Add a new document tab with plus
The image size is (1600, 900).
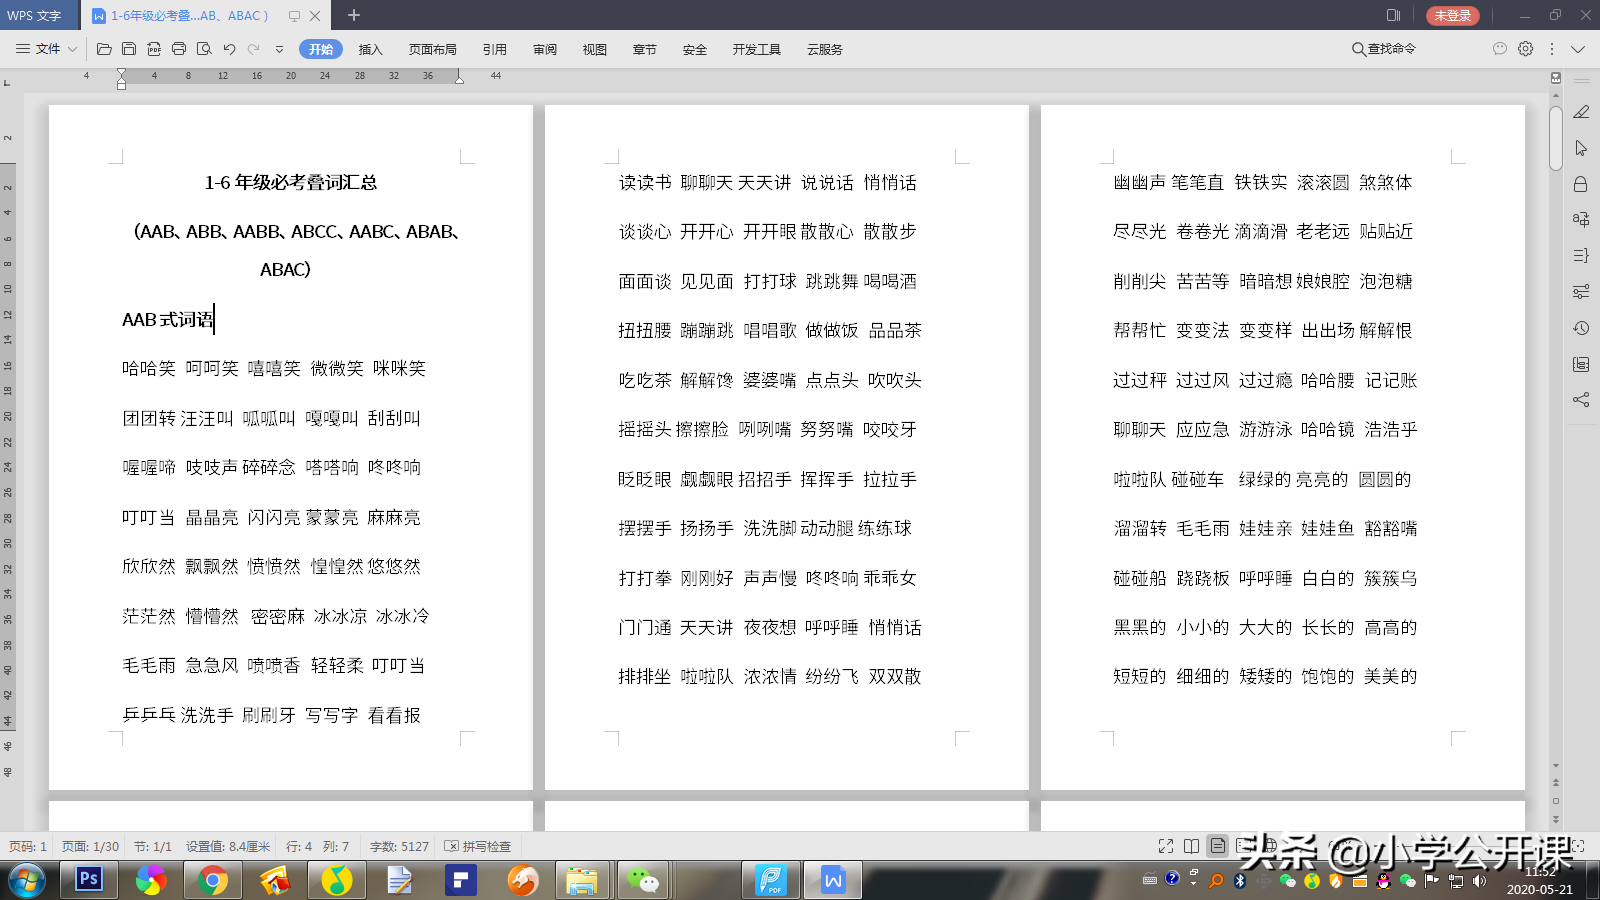click(x=354, y=15)
